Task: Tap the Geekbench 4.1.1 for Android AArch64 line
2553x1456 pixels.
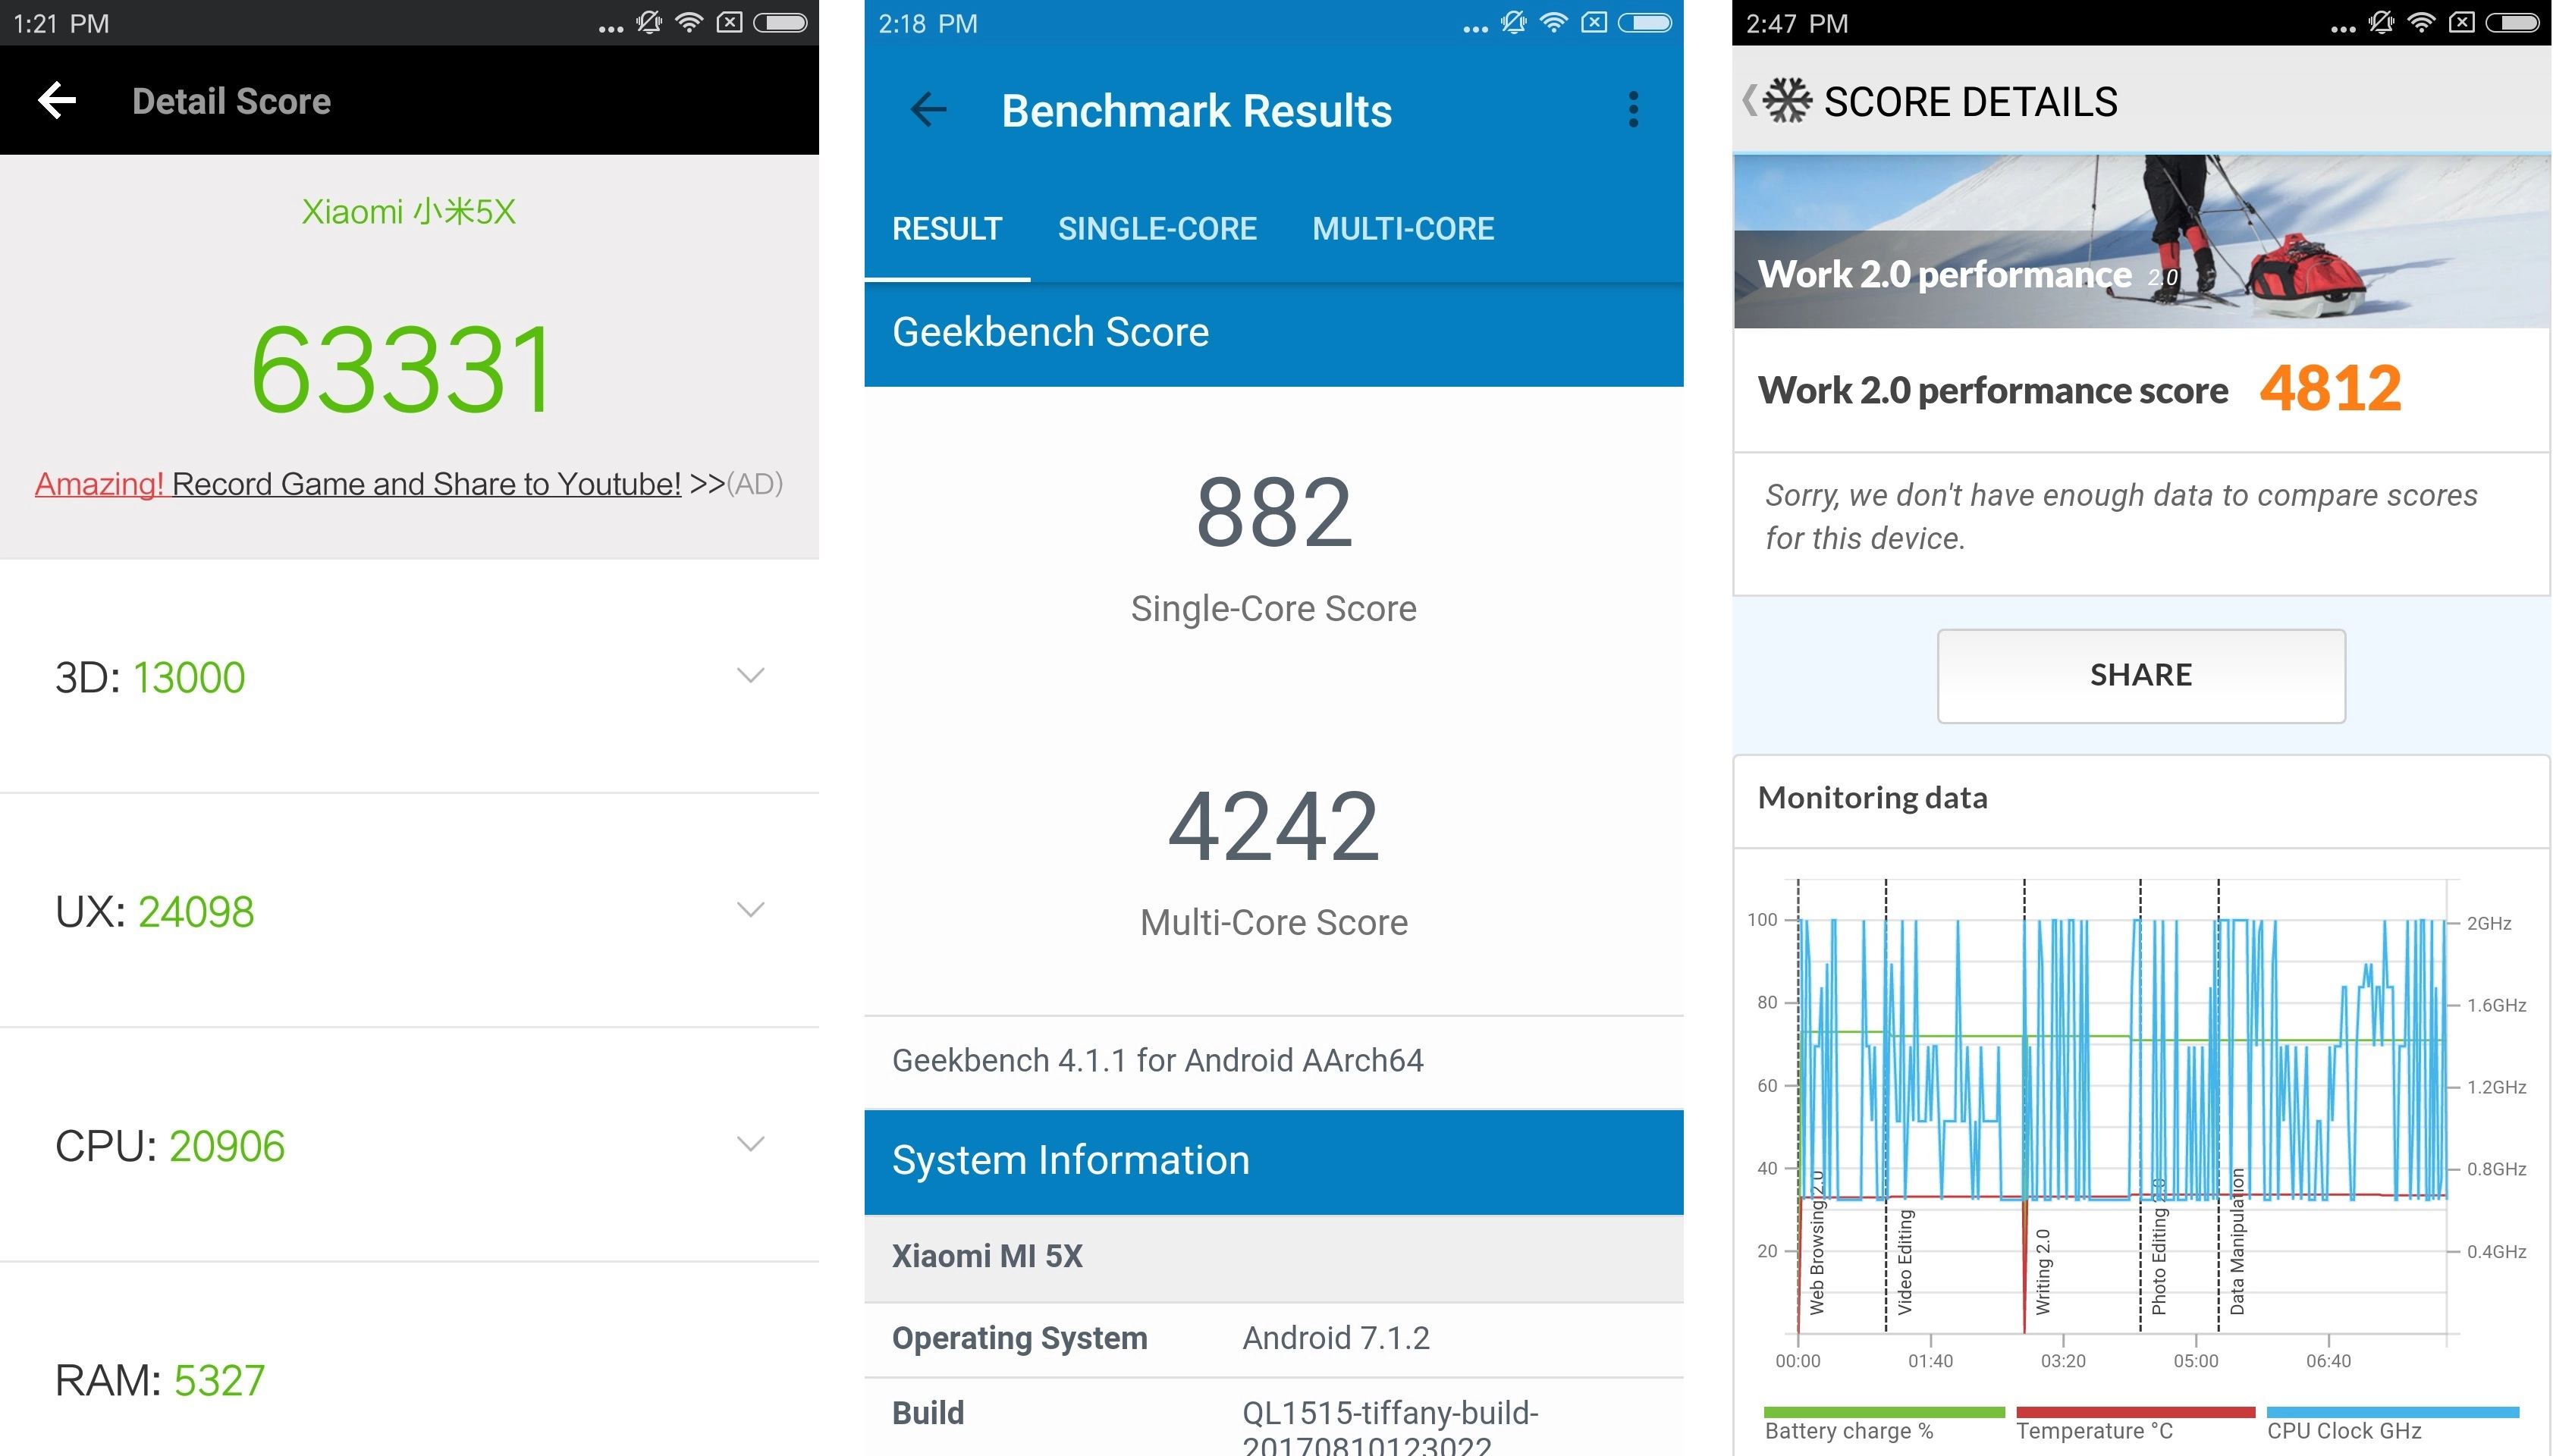Action: 1273,1060
